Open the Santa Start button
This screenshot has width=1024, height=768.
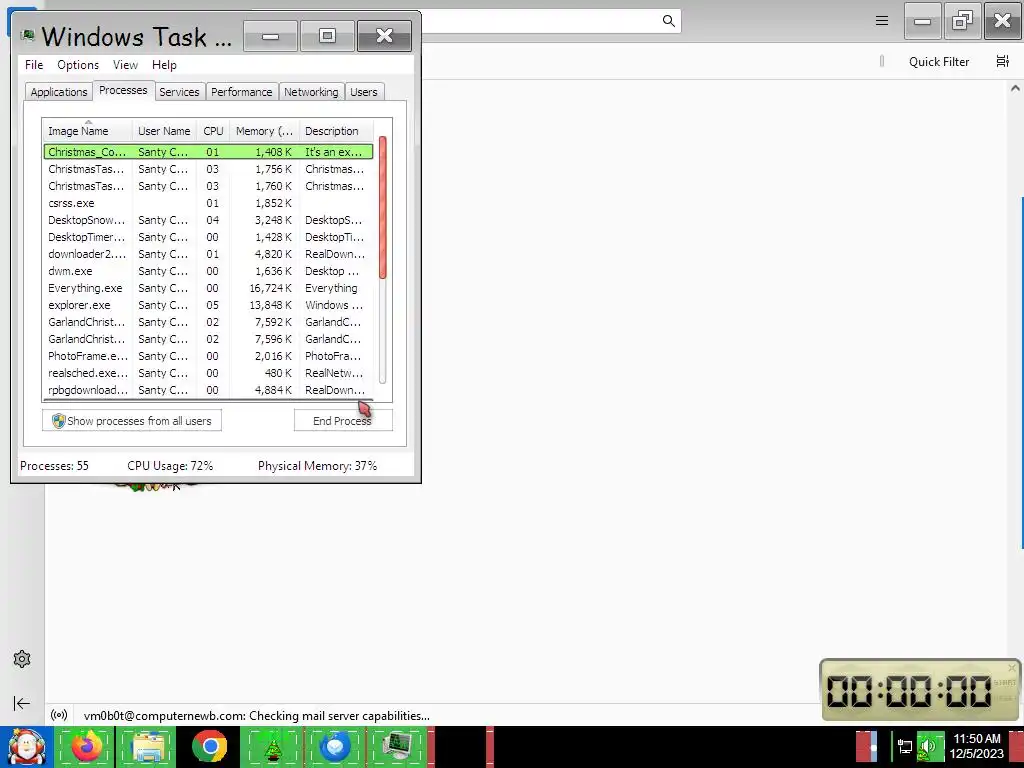coord(26,747)
